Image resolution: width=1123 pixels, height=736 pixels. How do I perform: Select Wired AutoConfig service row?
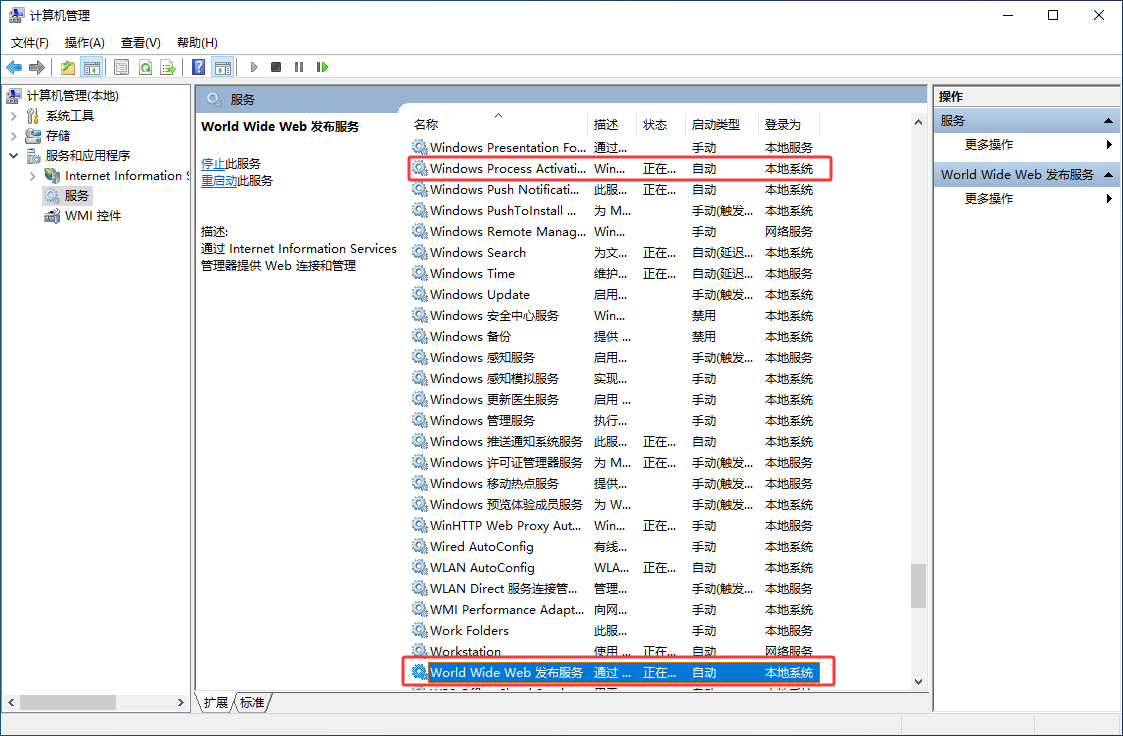pos(614,546)
